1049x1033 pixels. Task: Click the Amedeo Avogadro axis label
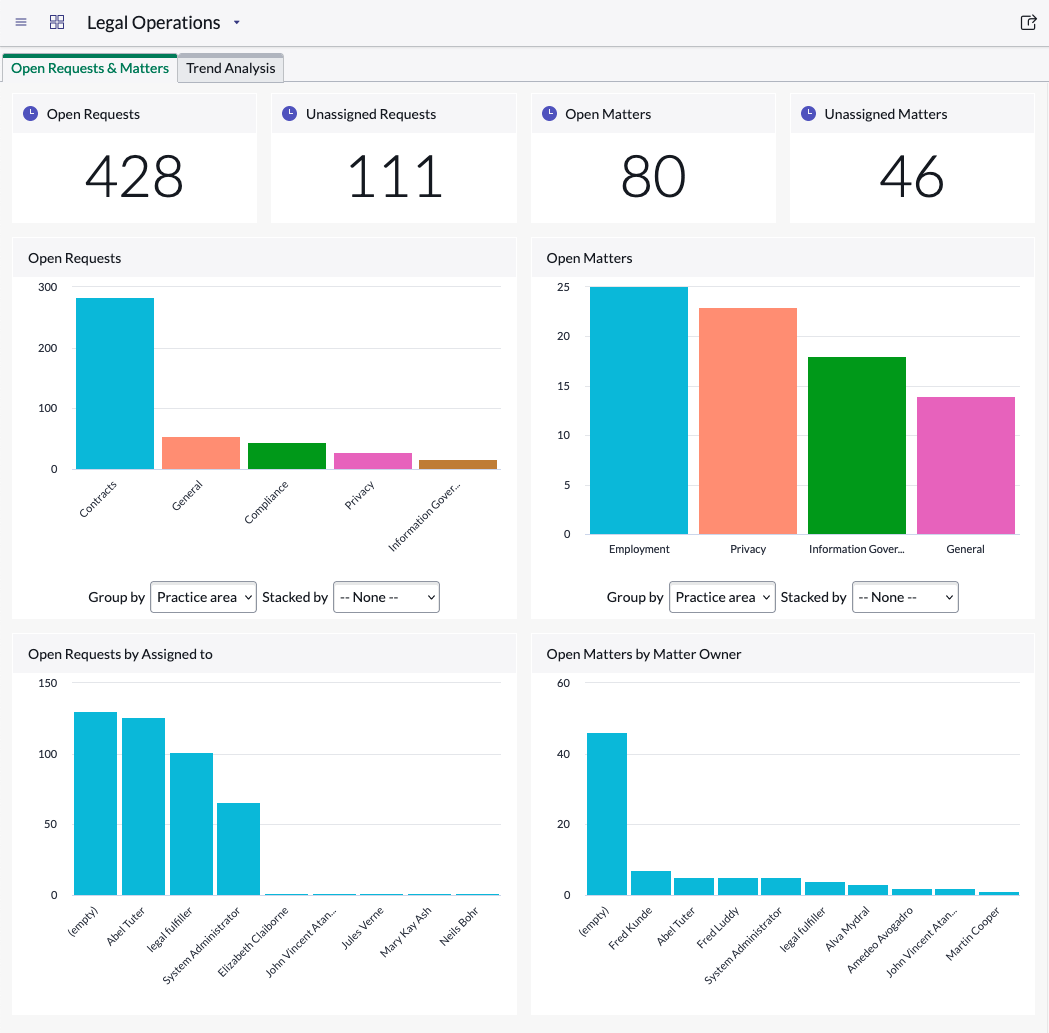(880, 940)
